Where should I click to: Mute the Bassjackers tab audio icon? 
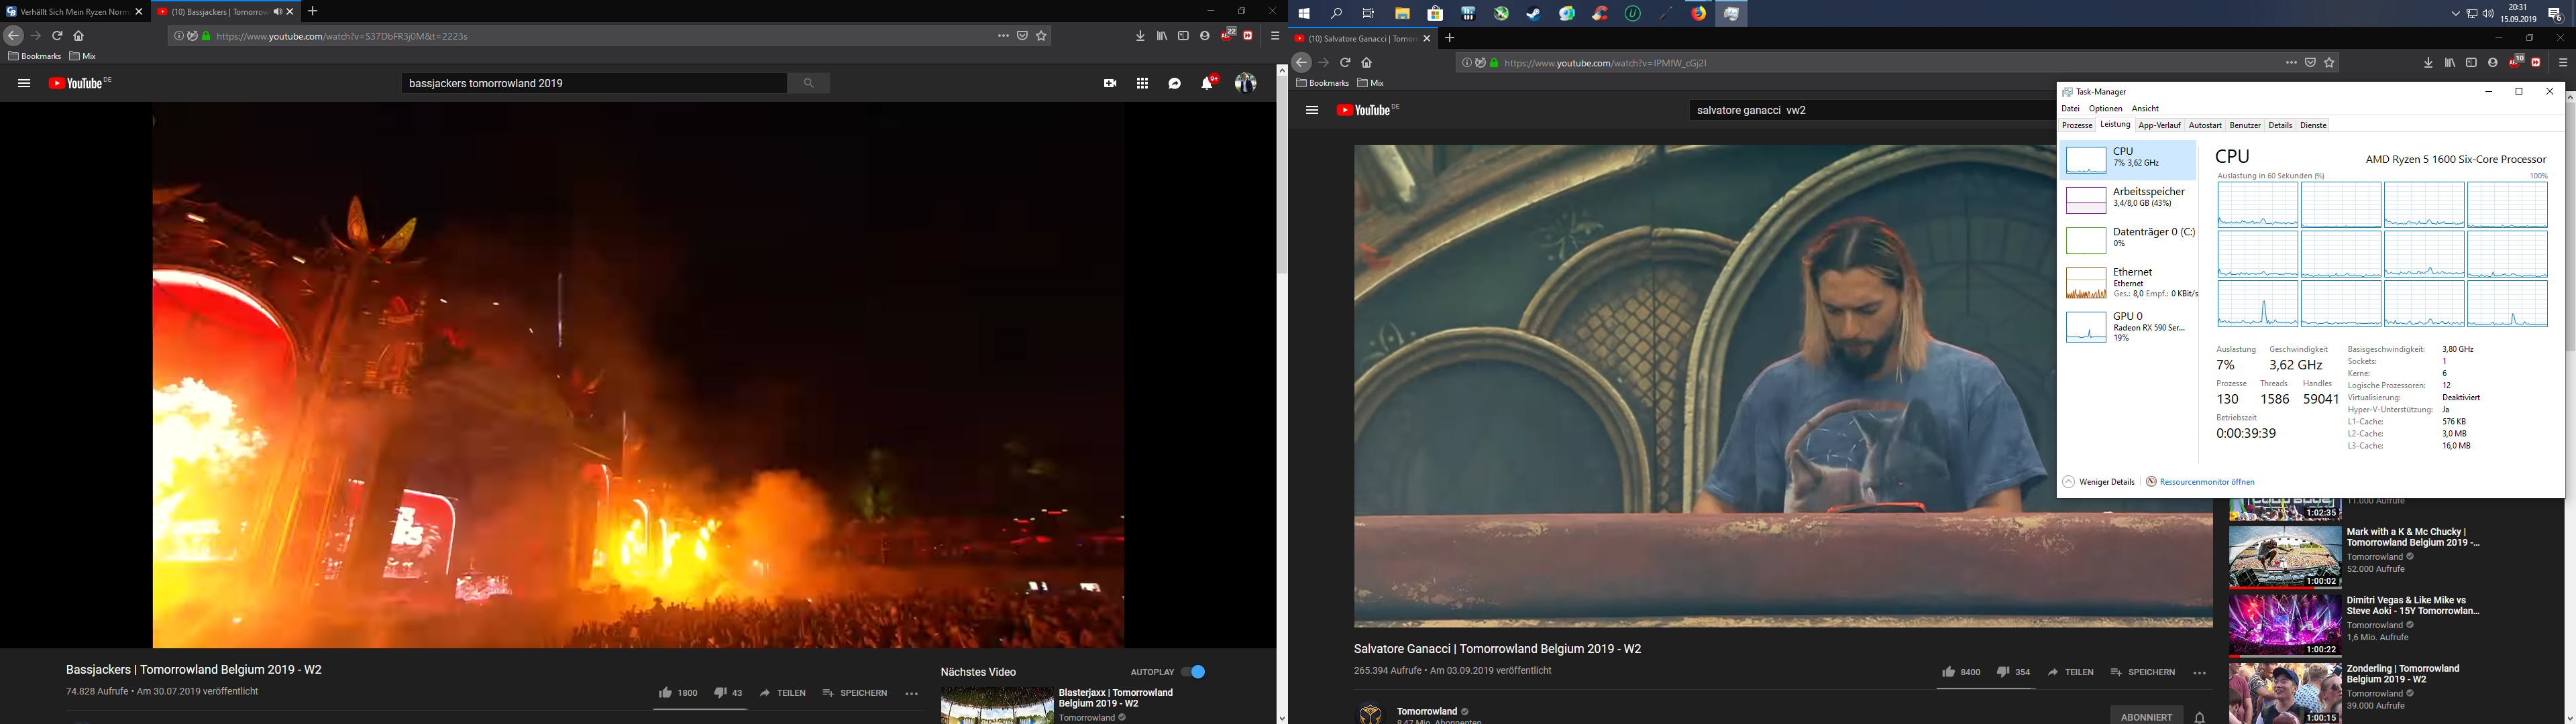coord(277,12)
